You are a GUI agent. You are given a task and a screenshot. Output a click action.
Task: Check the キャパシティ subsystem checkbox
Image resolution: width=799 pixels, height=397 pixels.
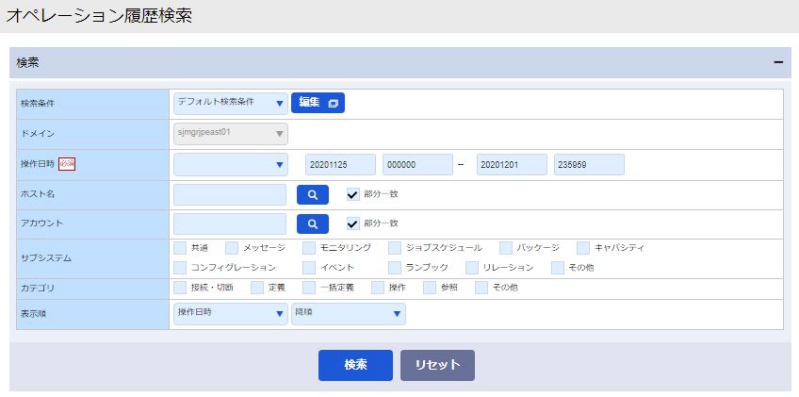point(583,248)
